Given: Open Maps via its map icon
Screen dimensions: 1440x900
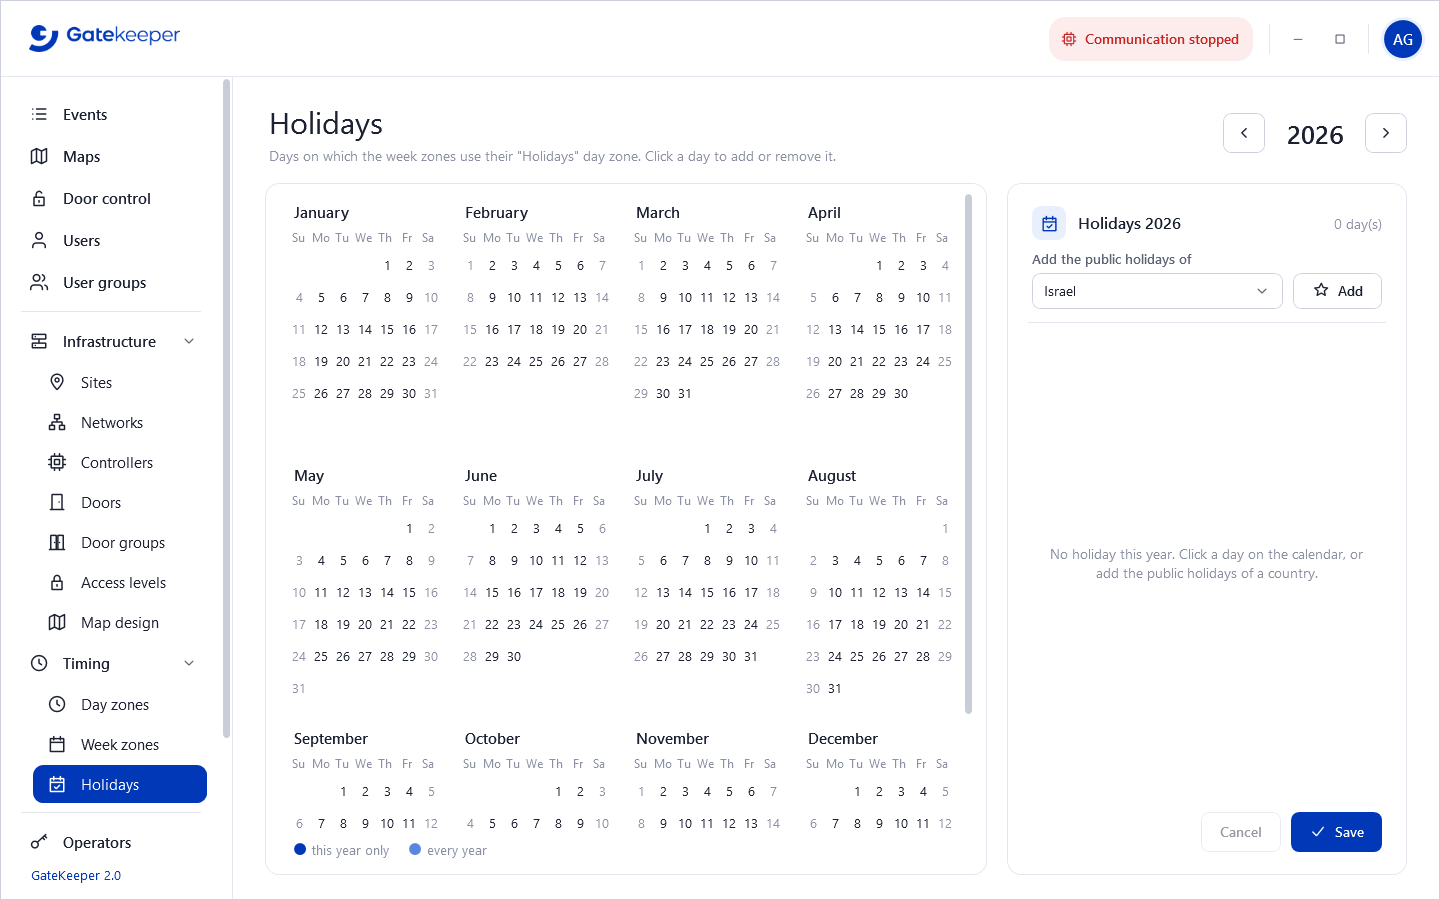Looking at the screenshot, I should click(39, 156).
